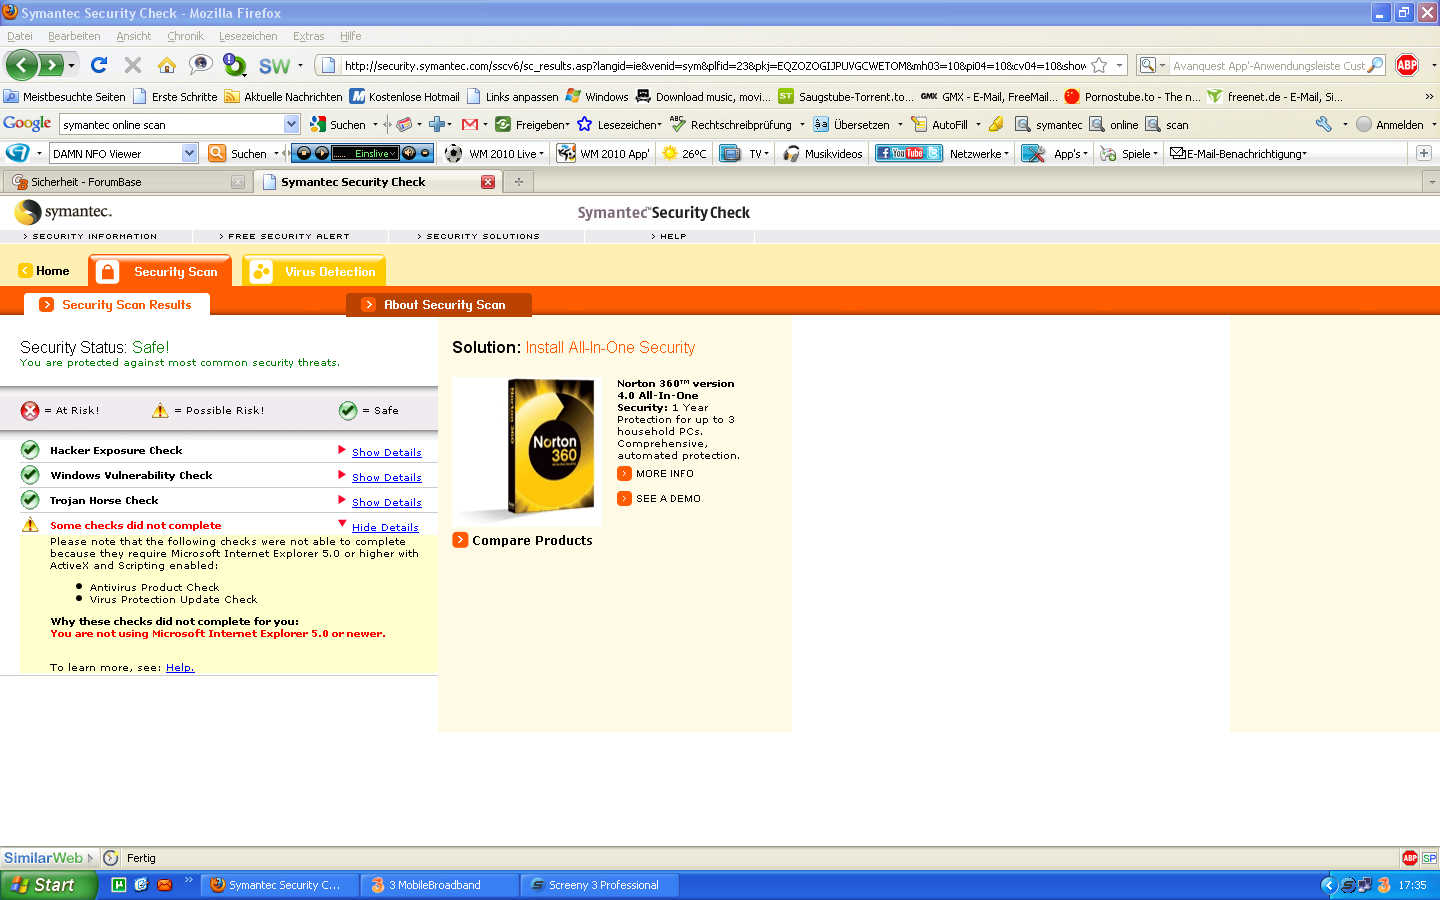Expand the DAMN NFO Viewer combo box
Screen dimensions: 1440x900
pos(190,153)
